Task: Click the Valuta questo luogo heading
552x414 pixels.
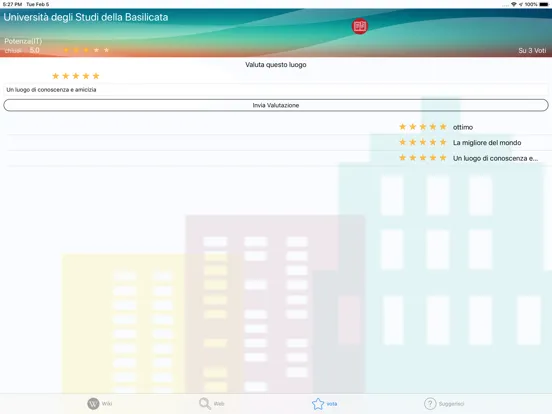Action: (x=276, y=65)
